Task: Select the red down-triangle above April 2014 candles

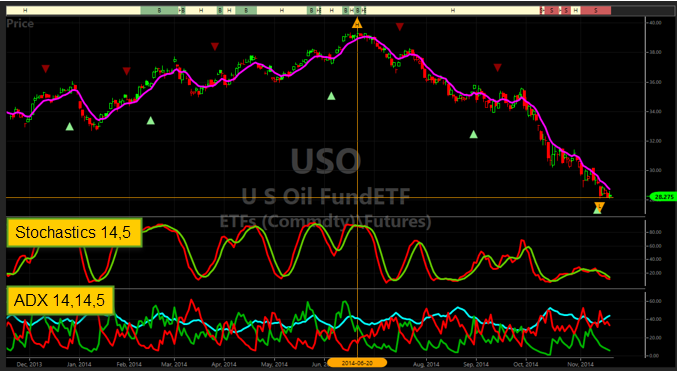Action: (x=215, y=47)
